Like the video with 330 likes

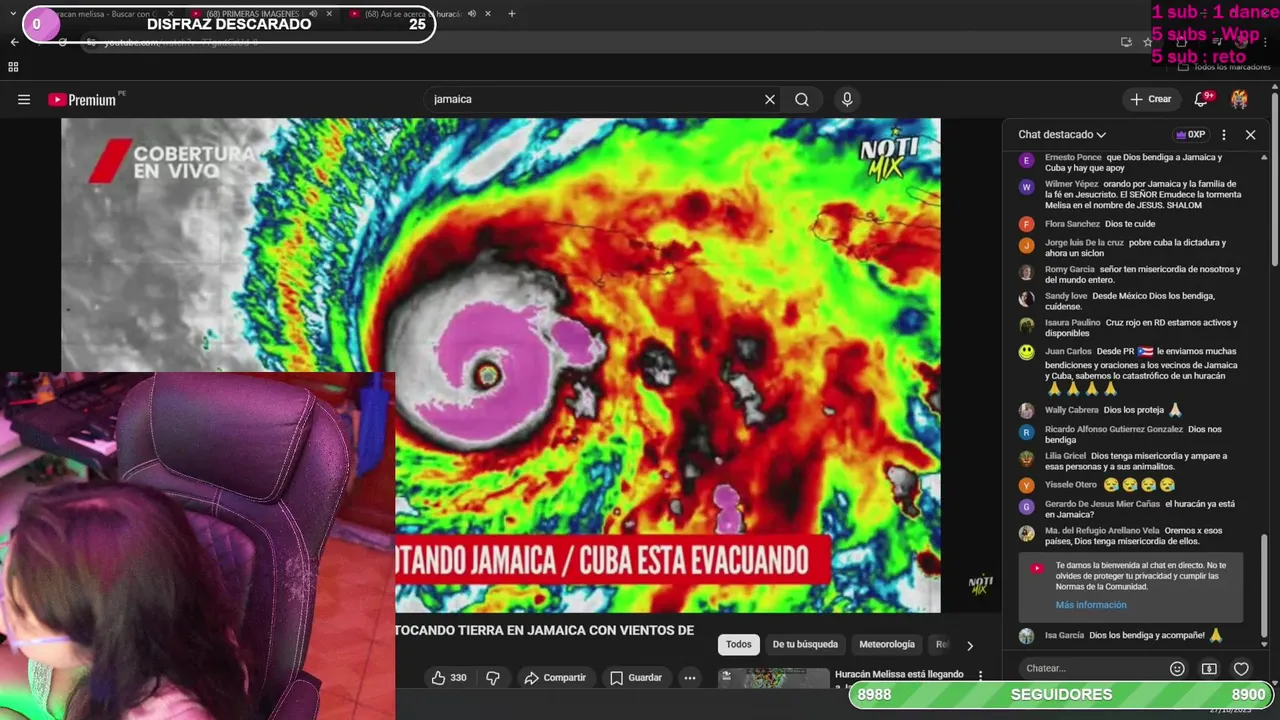tap(449, 677)
